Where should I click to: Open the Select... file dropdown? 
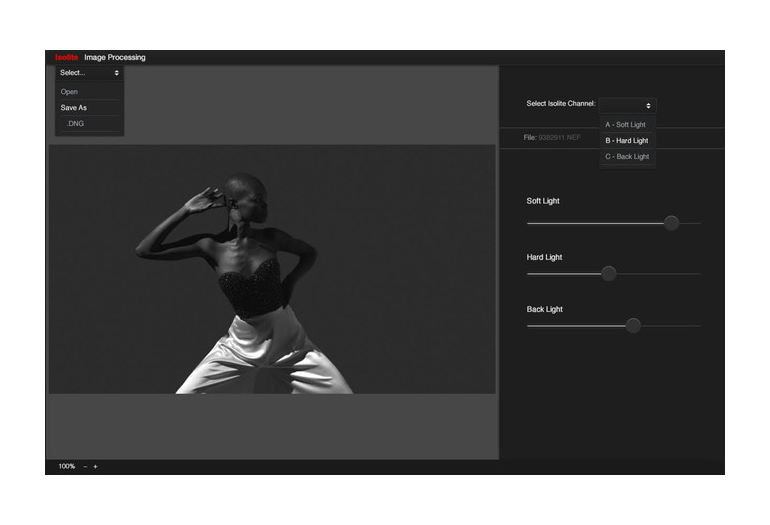click(x=88, y=73)
